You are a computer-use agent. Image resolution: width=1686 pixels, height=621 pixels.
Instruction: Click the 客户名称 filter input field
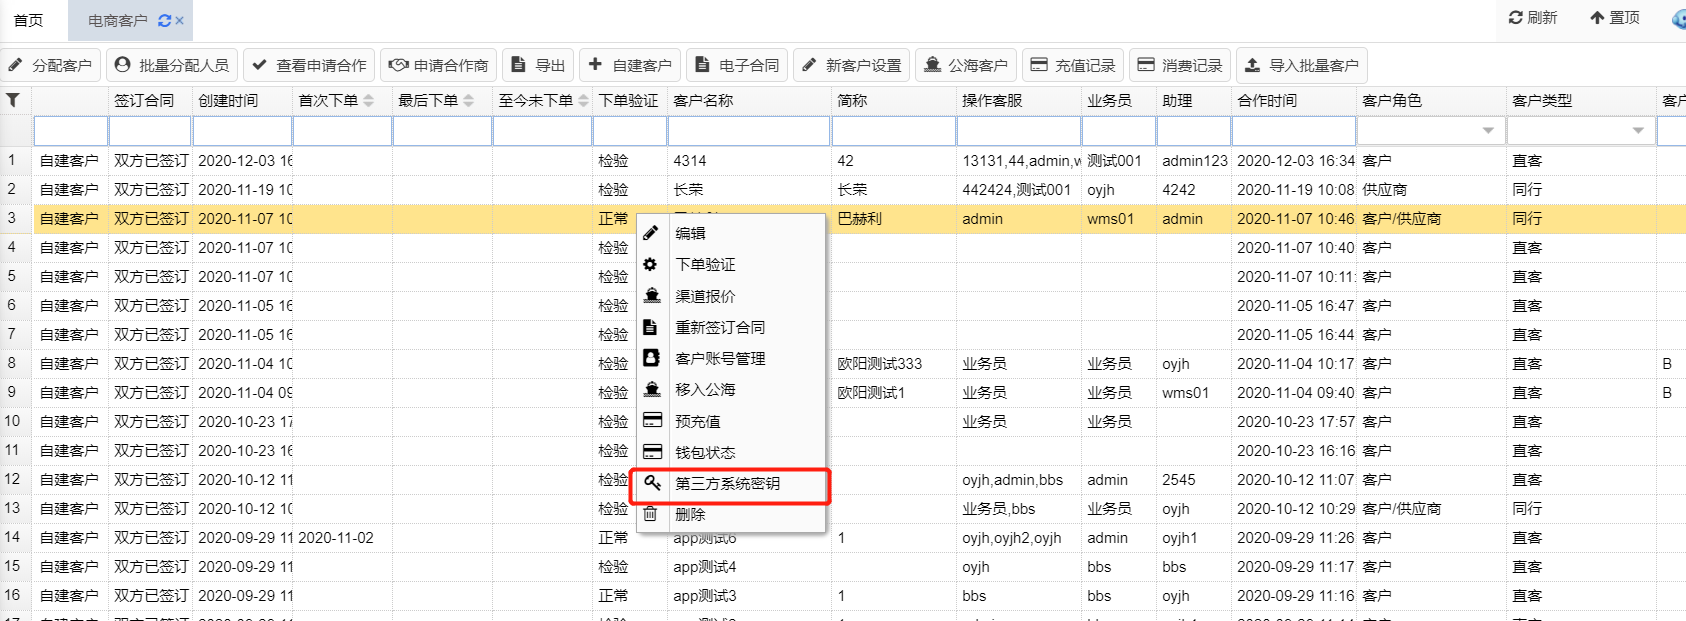coord(749,131)
